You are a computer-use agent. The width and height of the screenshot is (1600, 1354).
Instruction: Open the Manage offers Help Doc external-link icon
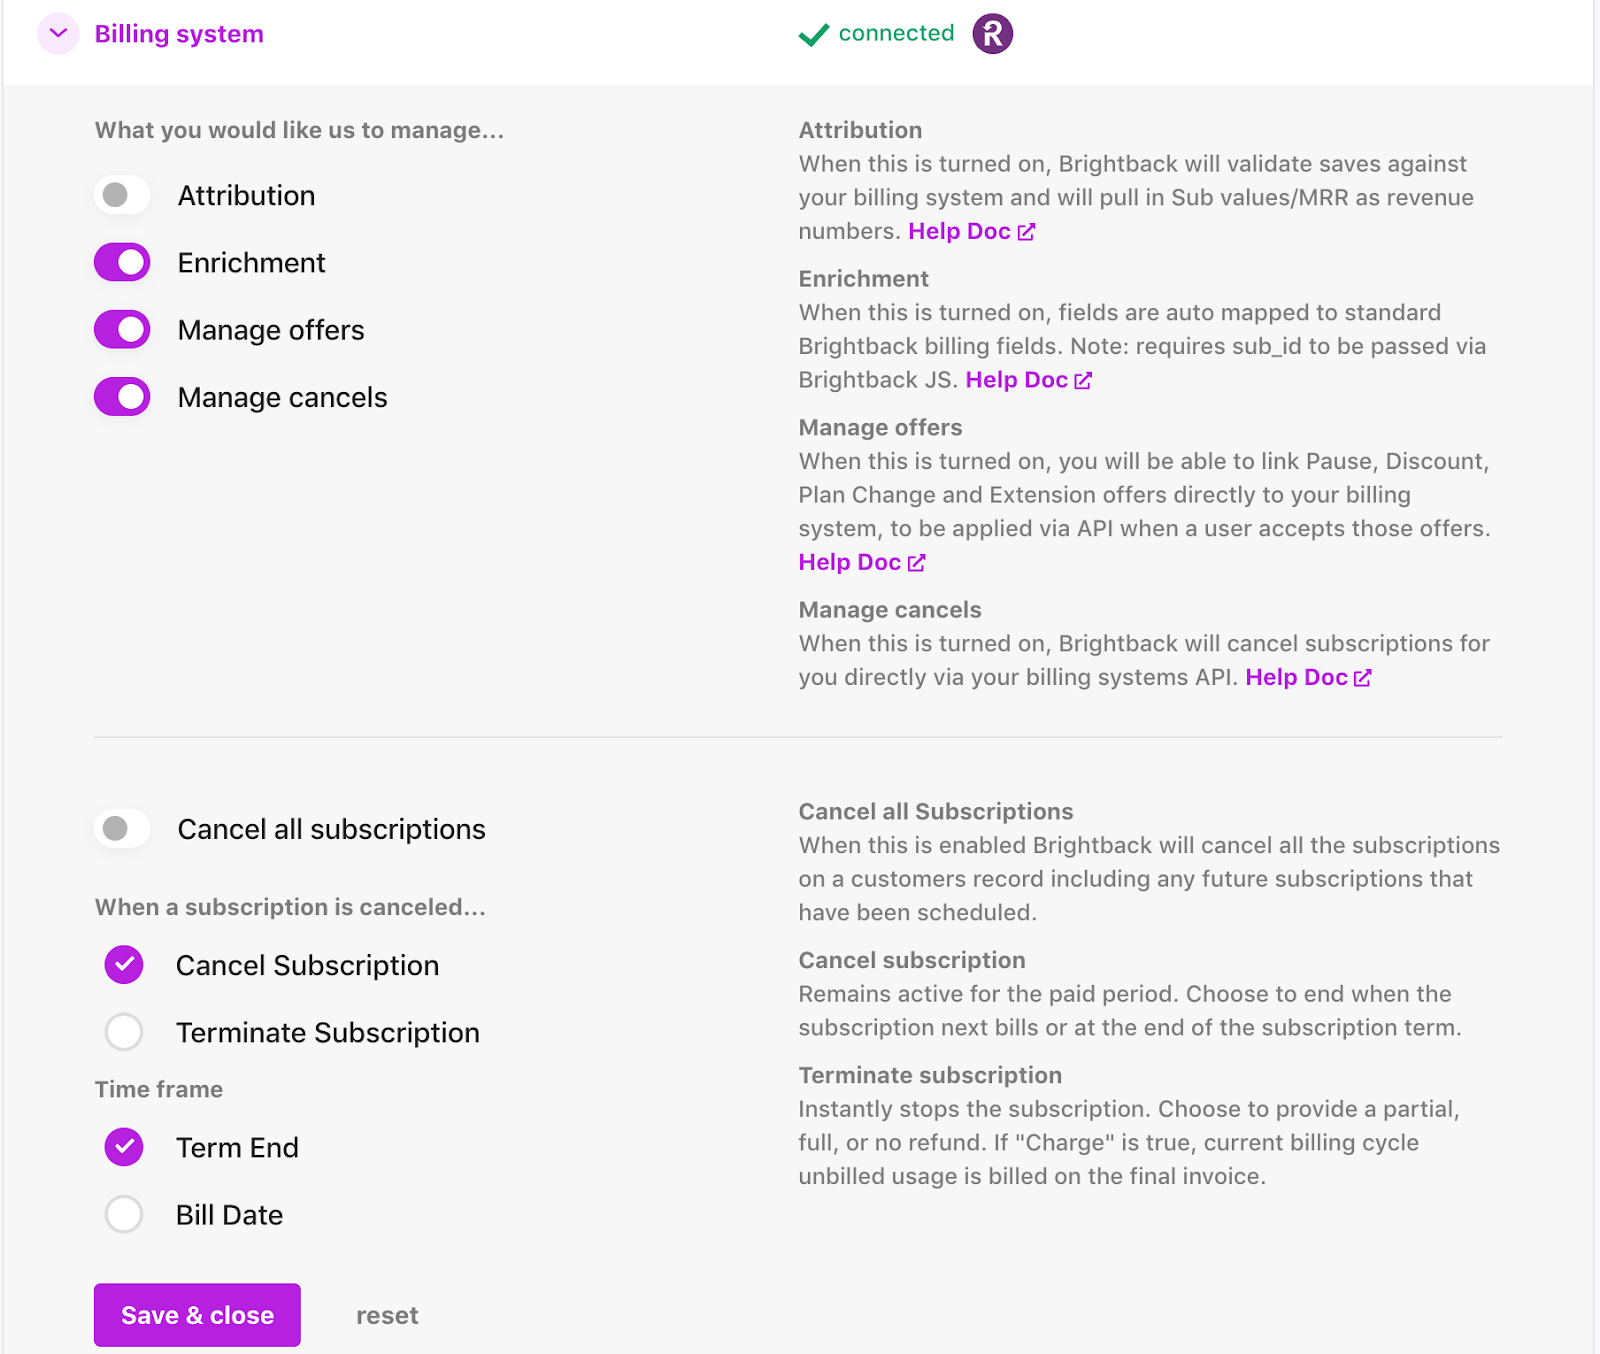point(916,562)
